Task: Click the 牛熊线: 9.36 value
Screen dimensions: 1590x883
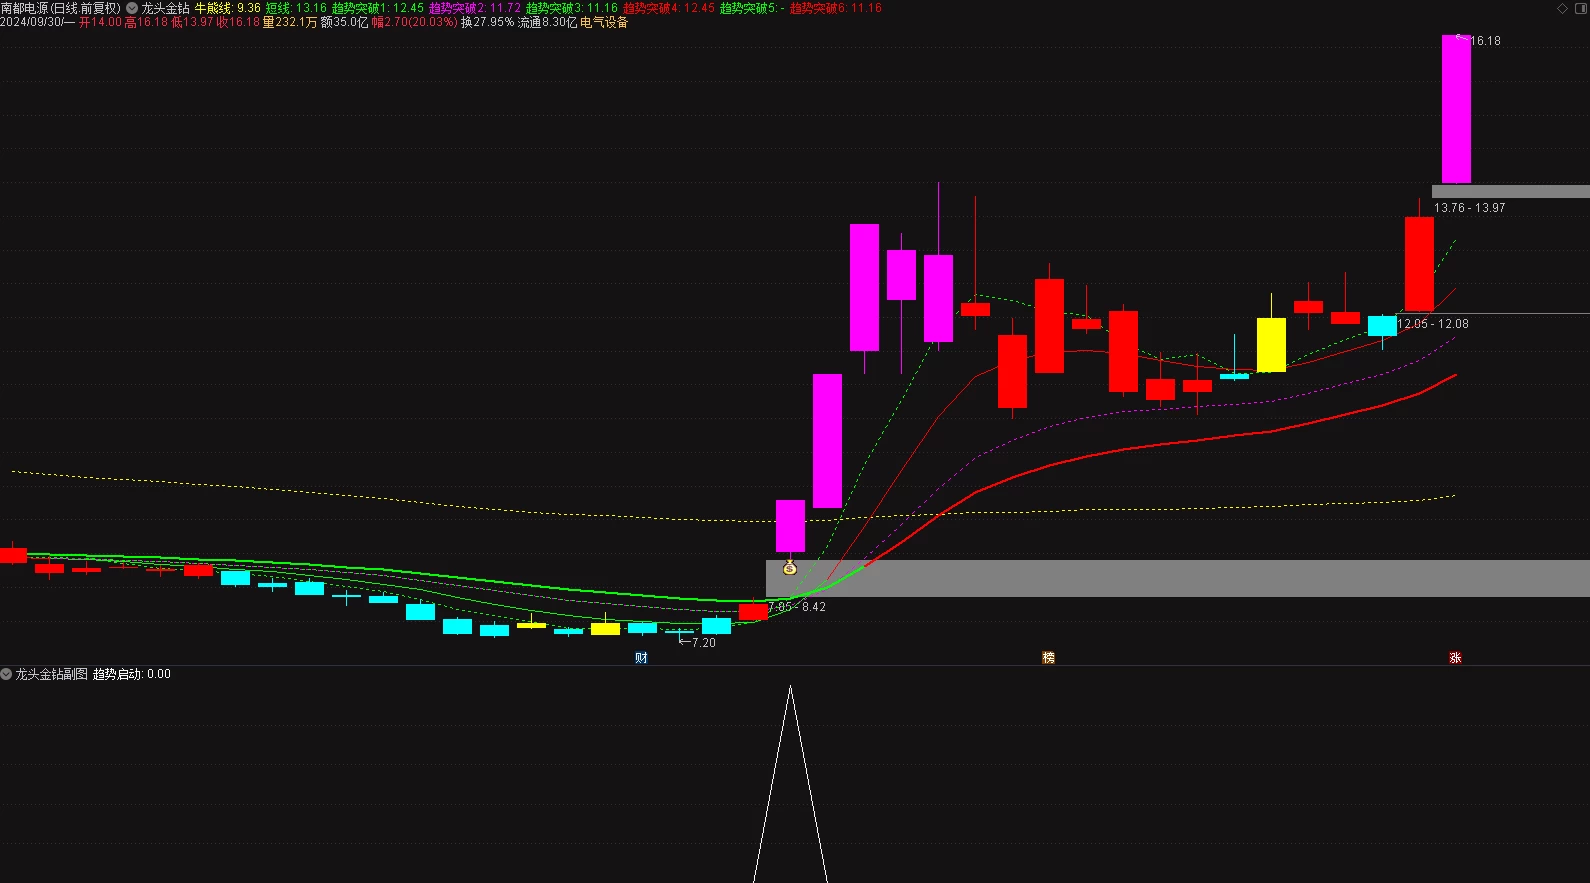Action: click(227, 8)
